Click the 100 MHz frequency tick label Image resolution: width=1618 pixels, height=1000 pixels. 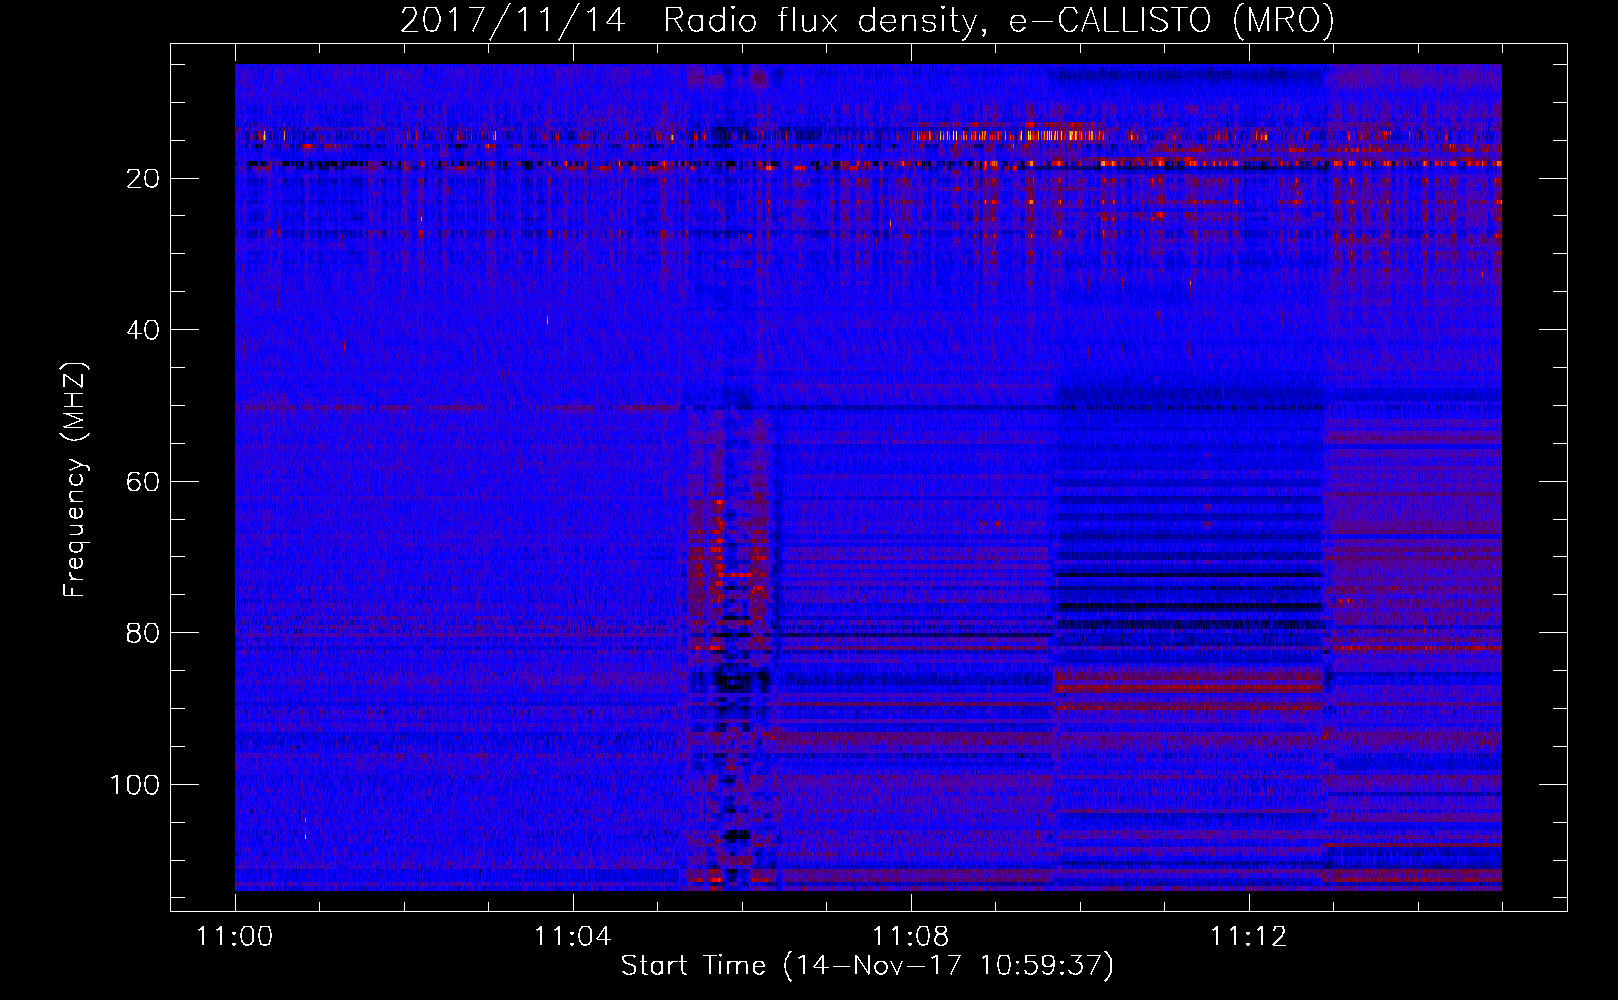[x=135, y=785]
